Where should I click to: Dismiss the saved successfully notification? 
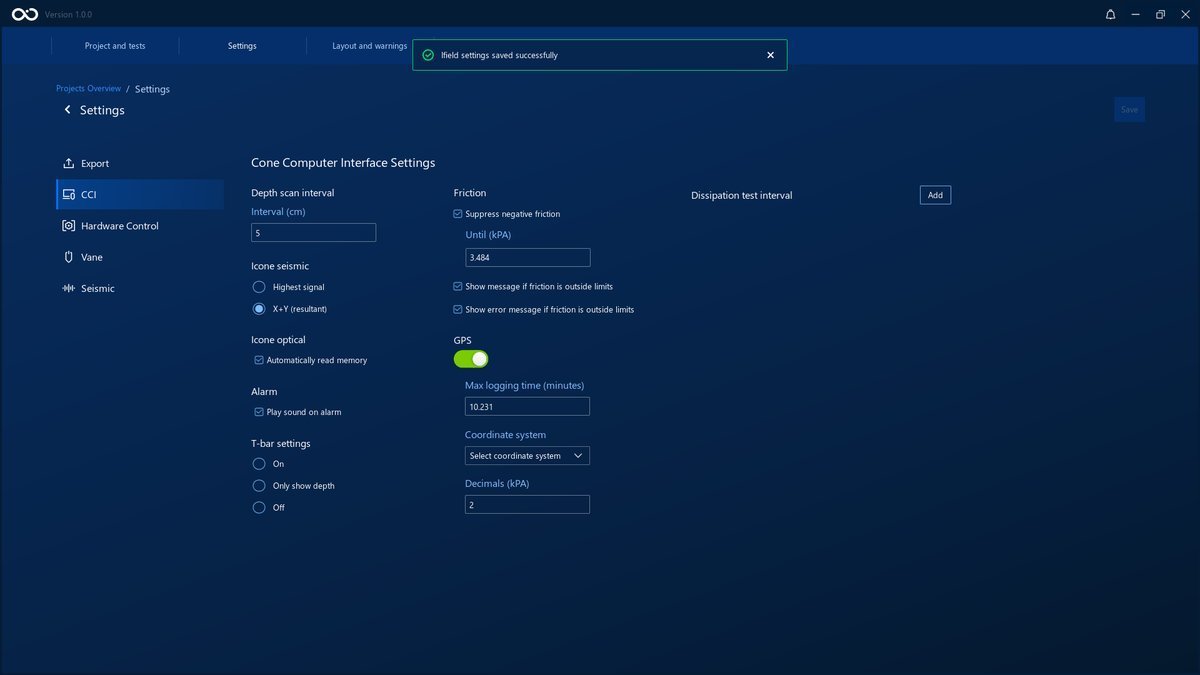pos(770,55)
